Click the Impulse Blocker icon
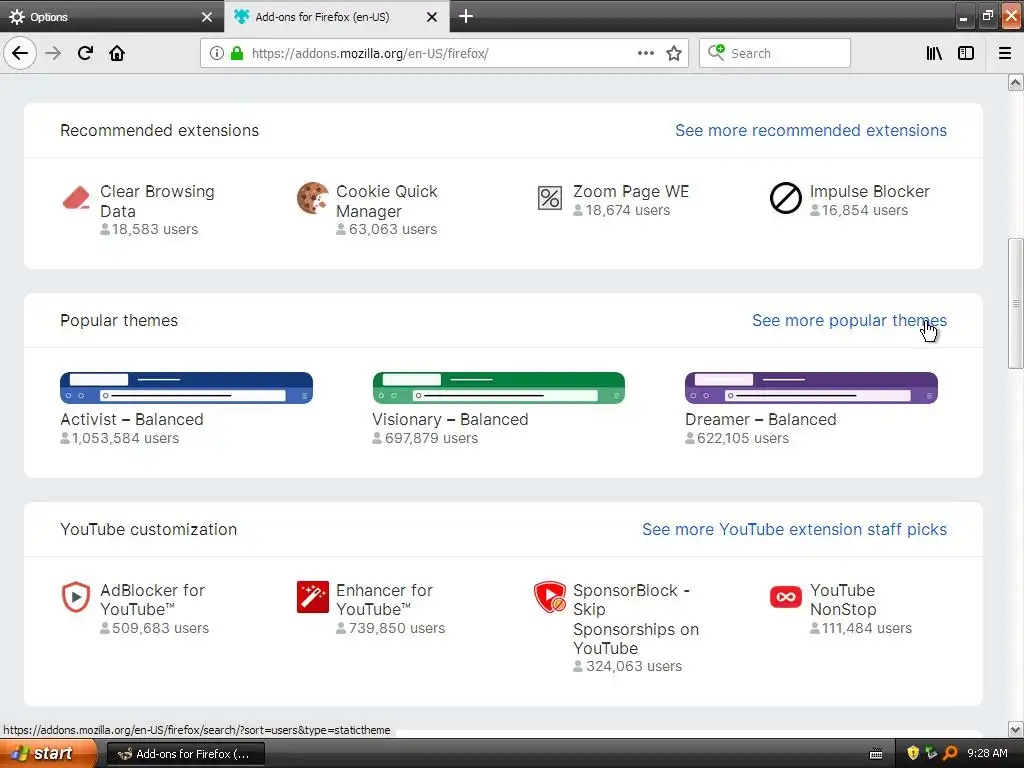The height and width of the screenshot is (768, 1024). pos(786,198)
